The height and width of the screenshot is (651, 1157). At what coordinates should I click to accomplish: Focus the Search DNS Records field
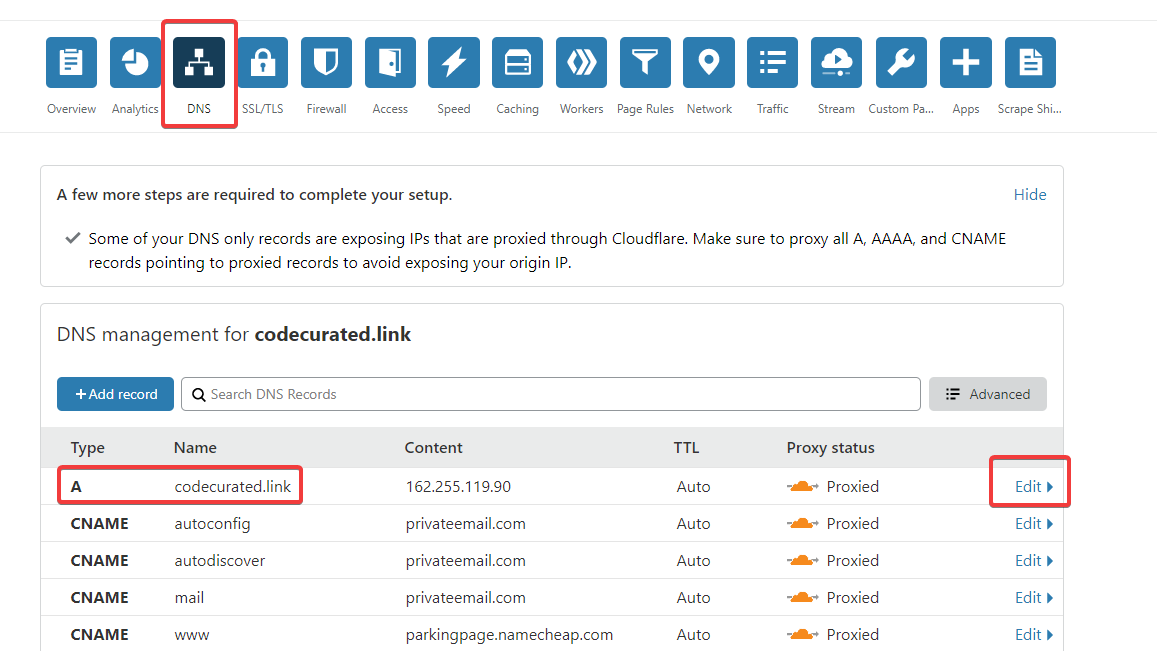[550, 394]
